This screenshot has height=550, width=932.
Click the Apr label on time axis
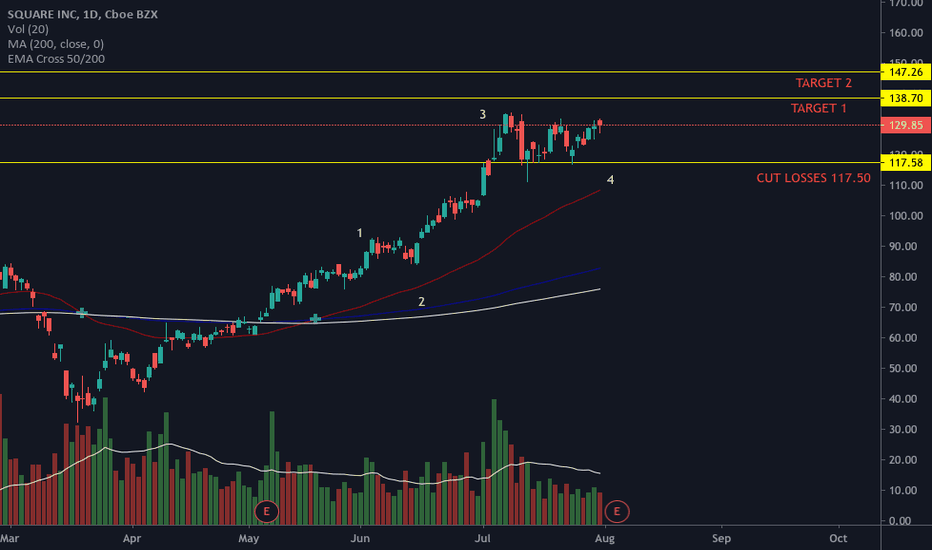pos(132,539)
